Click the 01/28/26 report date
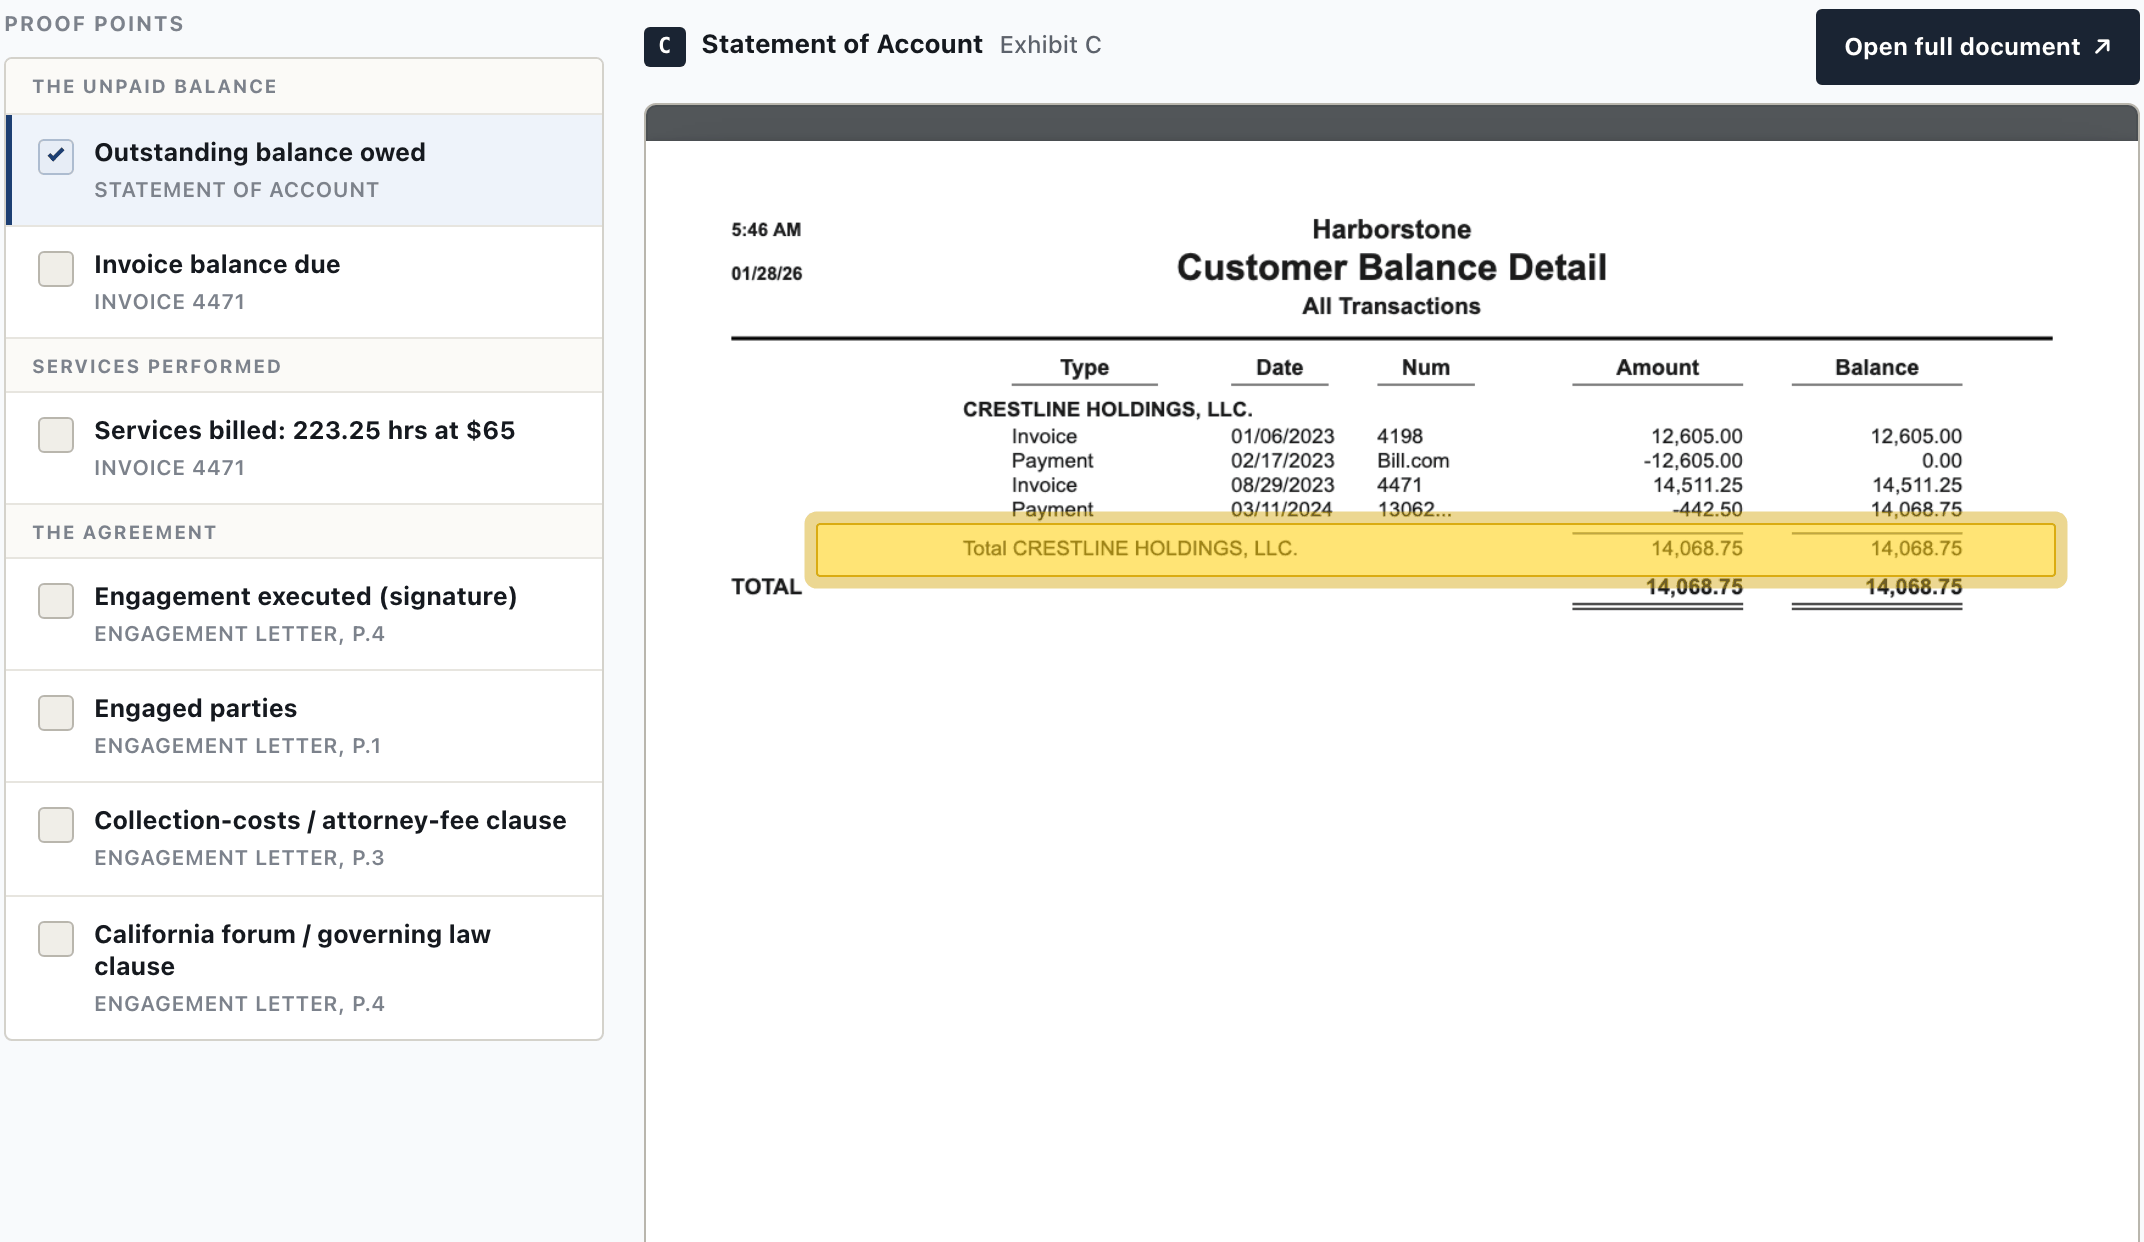This screenshot has height=1242, width=2144. pos(766,273)
